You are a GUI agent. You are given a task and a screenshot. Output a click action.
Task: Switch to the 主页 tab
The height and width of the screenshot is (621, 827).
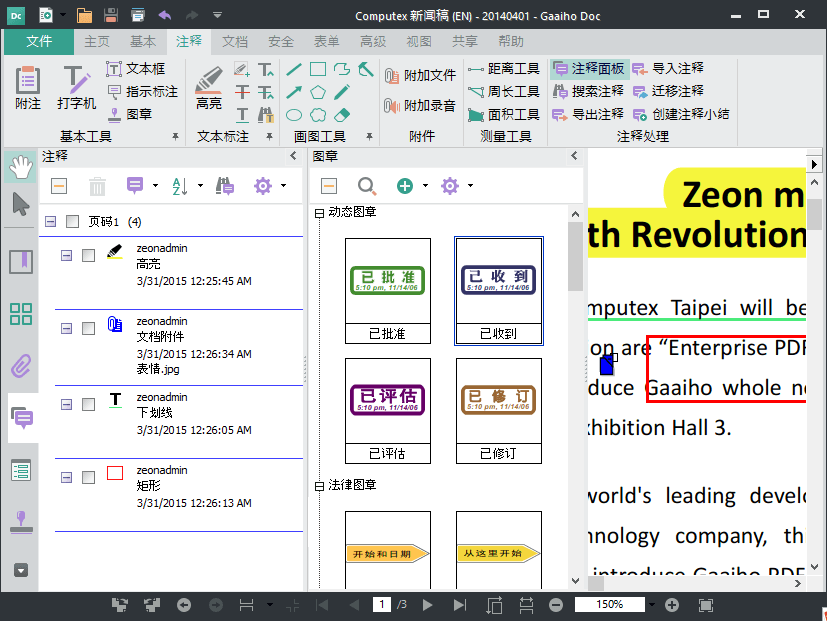[97, 42]
